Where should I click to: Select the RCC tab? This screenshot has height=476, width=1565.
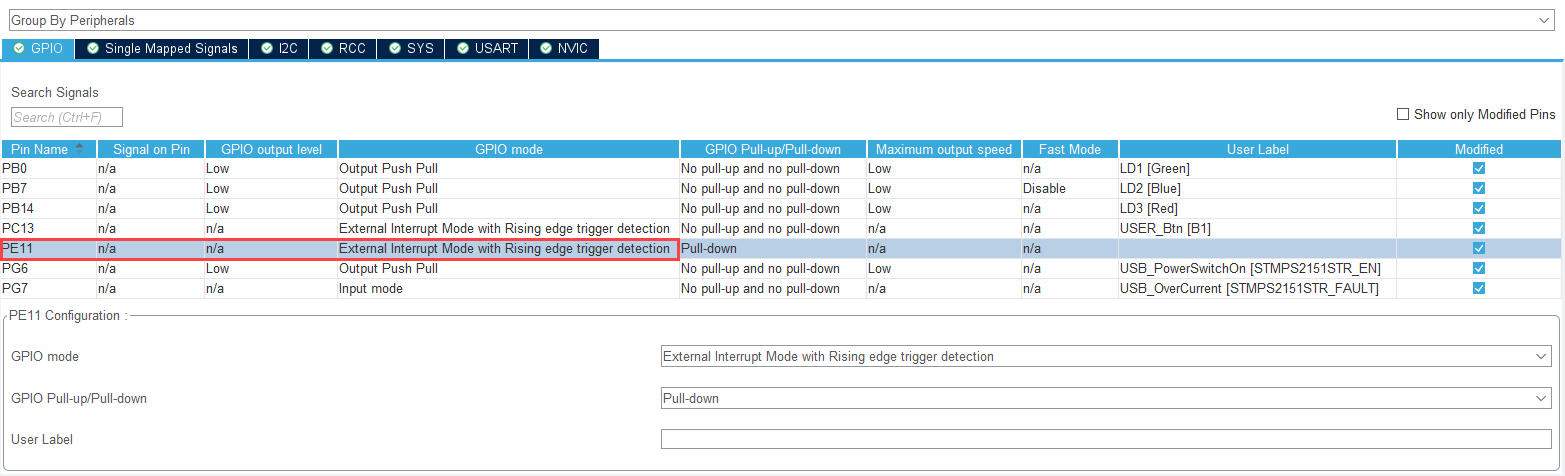343,48
